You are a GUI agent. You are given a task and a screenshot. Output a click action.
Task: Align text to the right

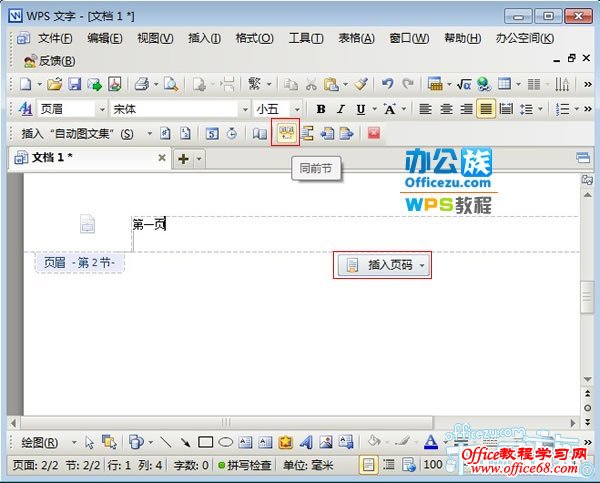coord(466,109)
